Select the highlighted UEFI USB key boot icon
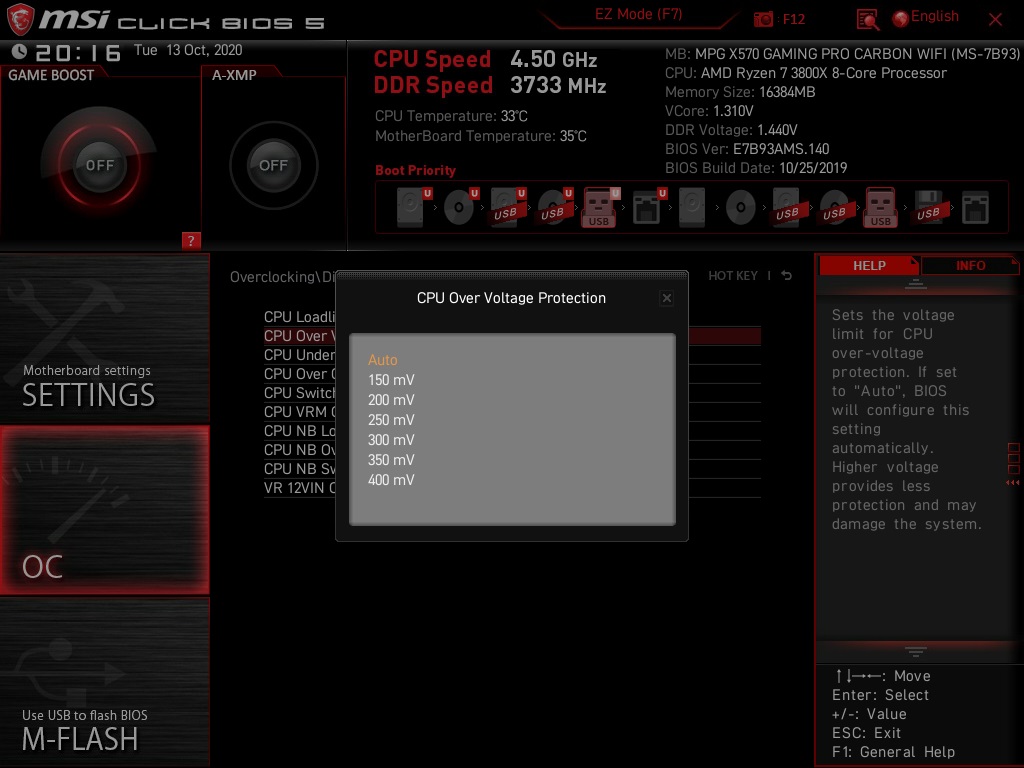1024x768 pixels. point(600,207)
